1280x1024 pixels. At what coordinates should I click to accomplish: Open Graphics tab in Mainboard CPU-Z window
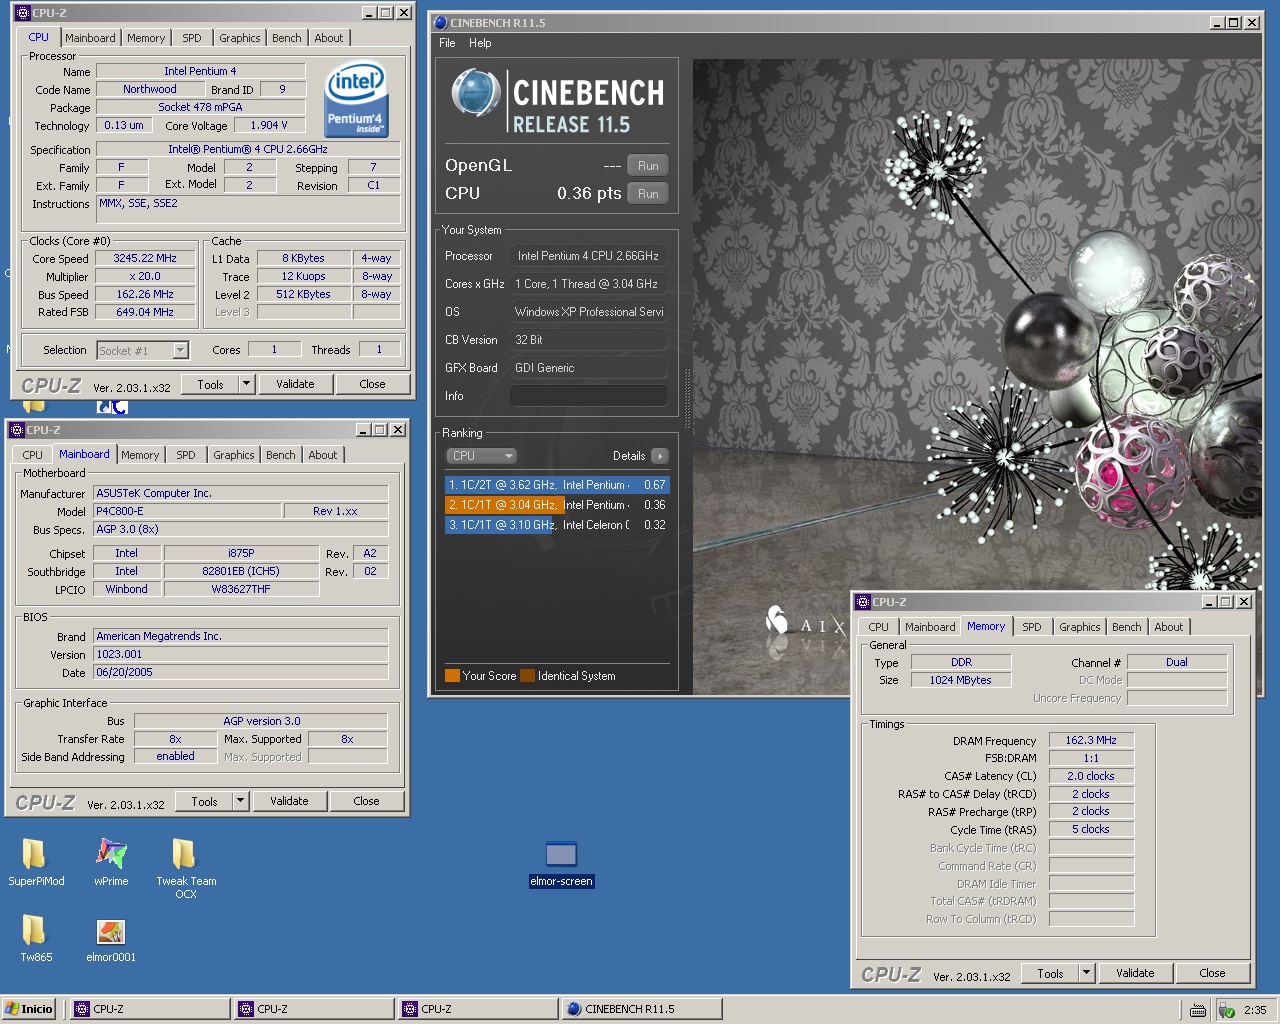(x=234, y=455)
